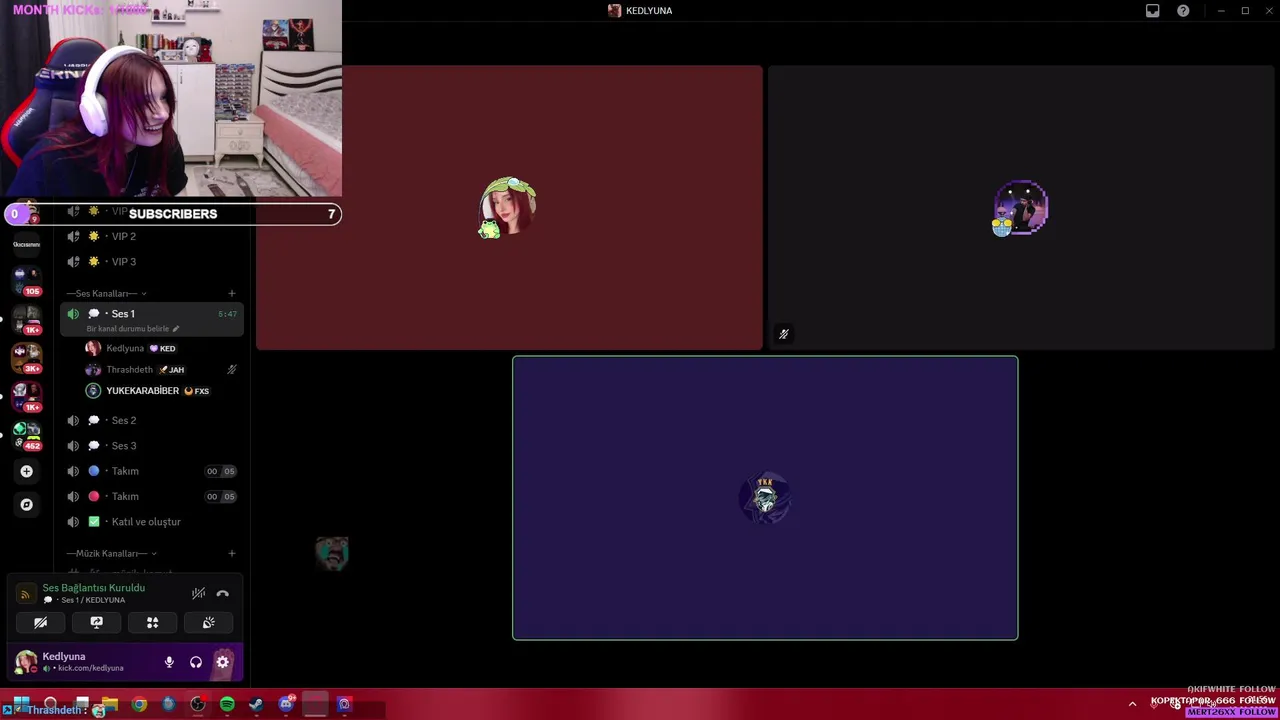The height and width of the screenshot is (720, 1280).
Task: Open the server with the 3K+ notification badge
Action: (27, 356)
